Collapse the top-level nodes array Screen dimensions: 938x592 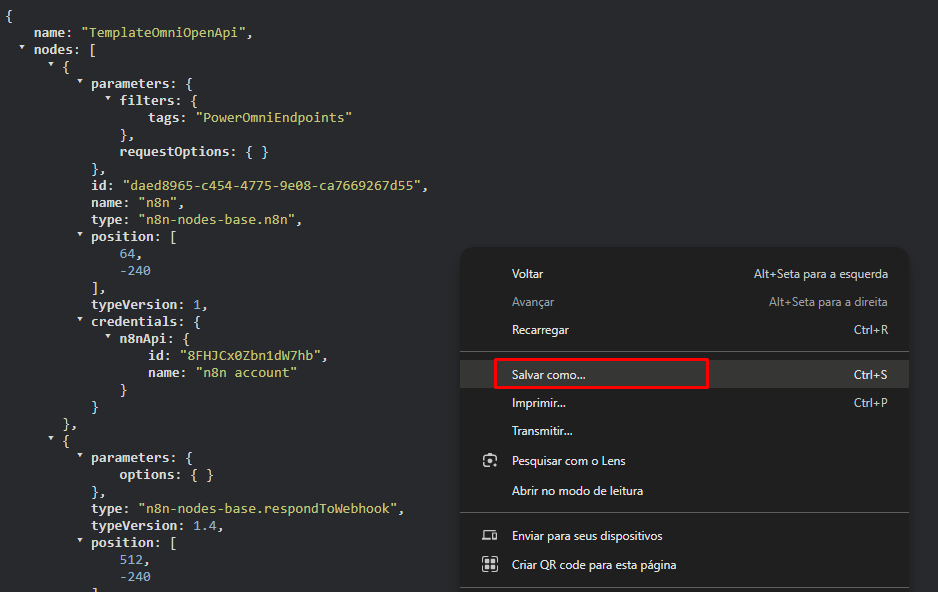tap(21, 48)
